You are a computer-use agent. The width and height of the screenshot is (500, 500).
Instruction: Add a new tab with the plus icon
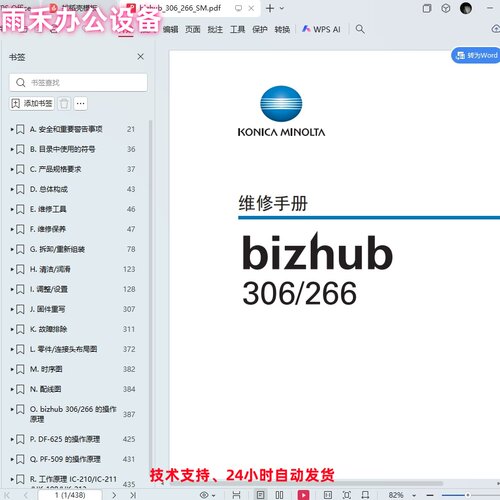point(270,8)
